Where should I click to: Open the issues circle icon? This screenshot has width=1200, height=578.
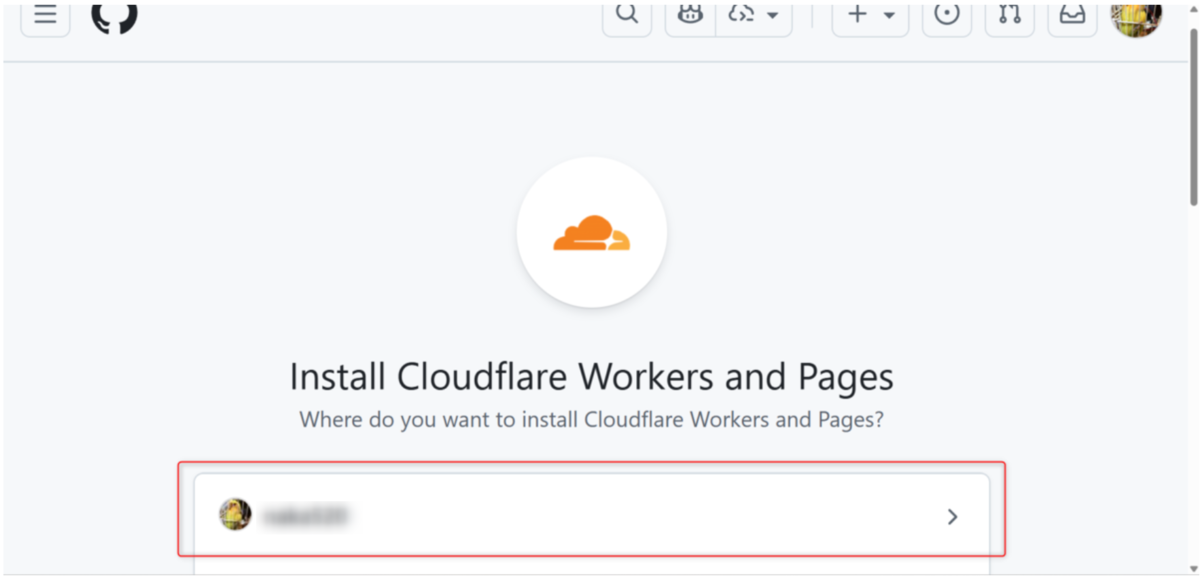[947, 15]
